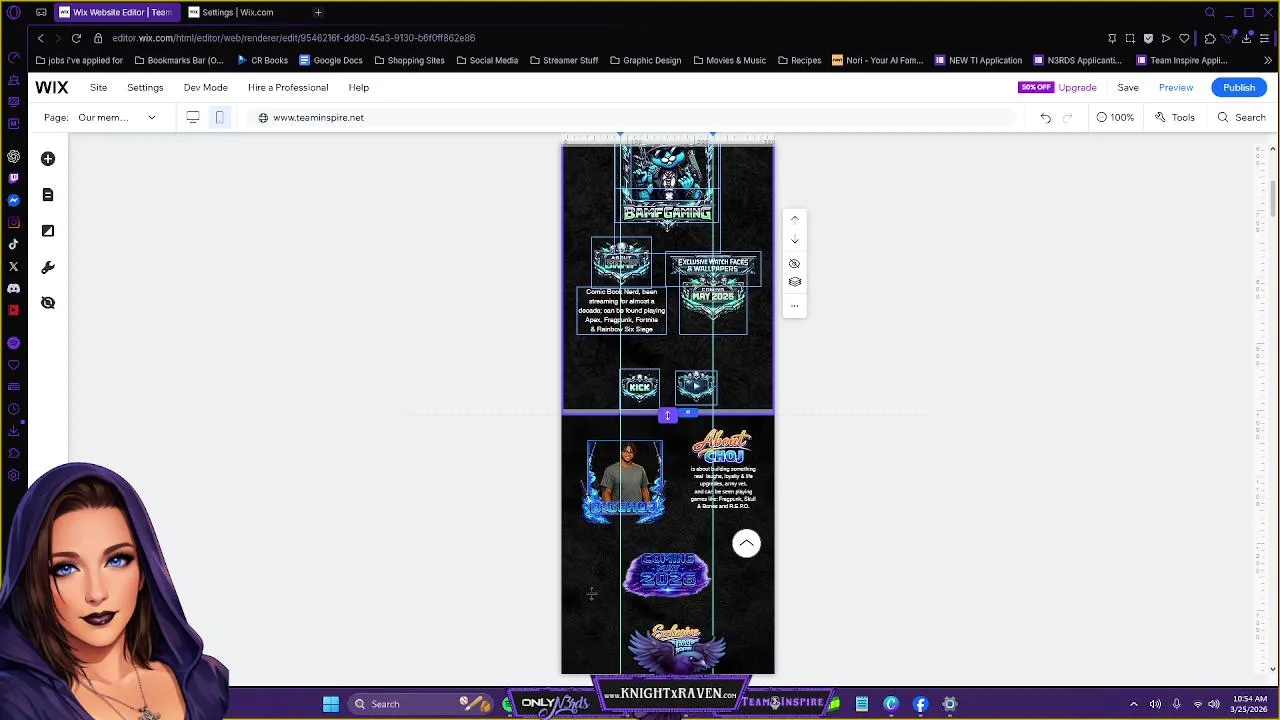Publish the site

pos(1239,87)
